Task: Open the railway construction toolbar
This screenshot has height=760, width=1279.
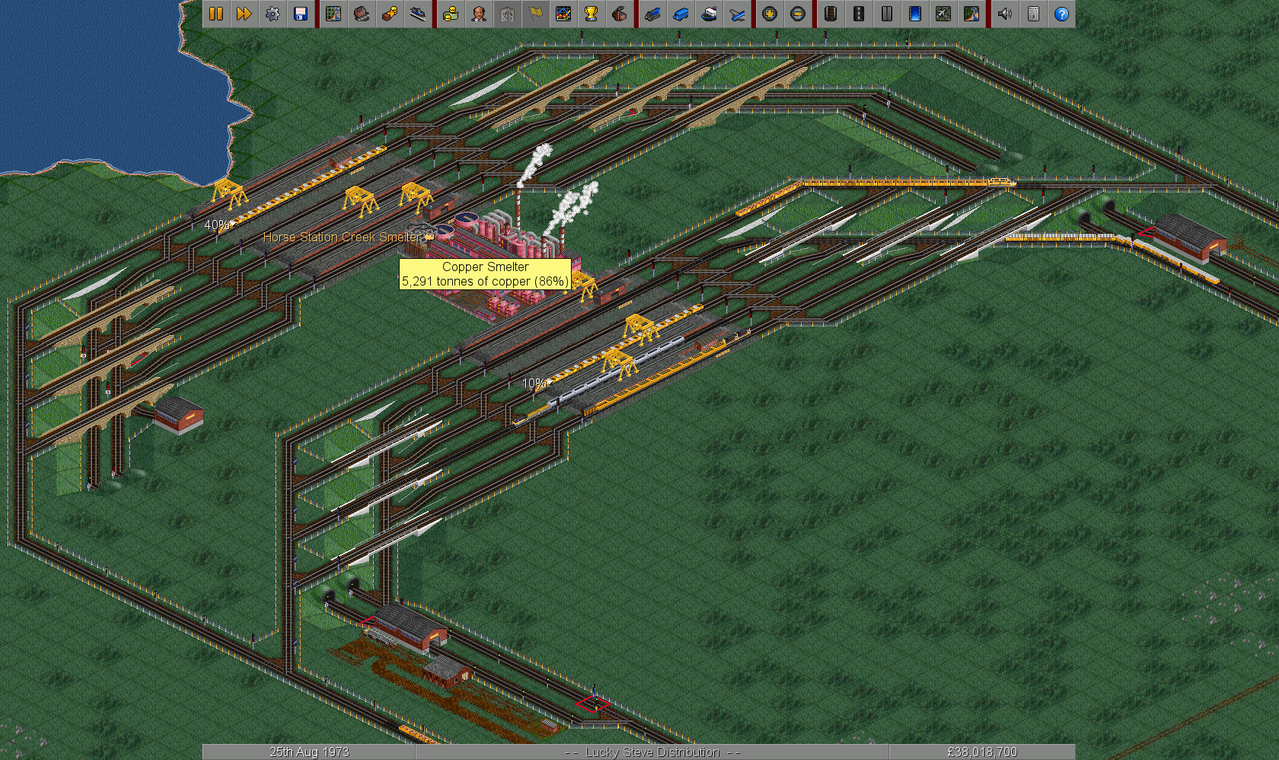Action: [831, 14]
